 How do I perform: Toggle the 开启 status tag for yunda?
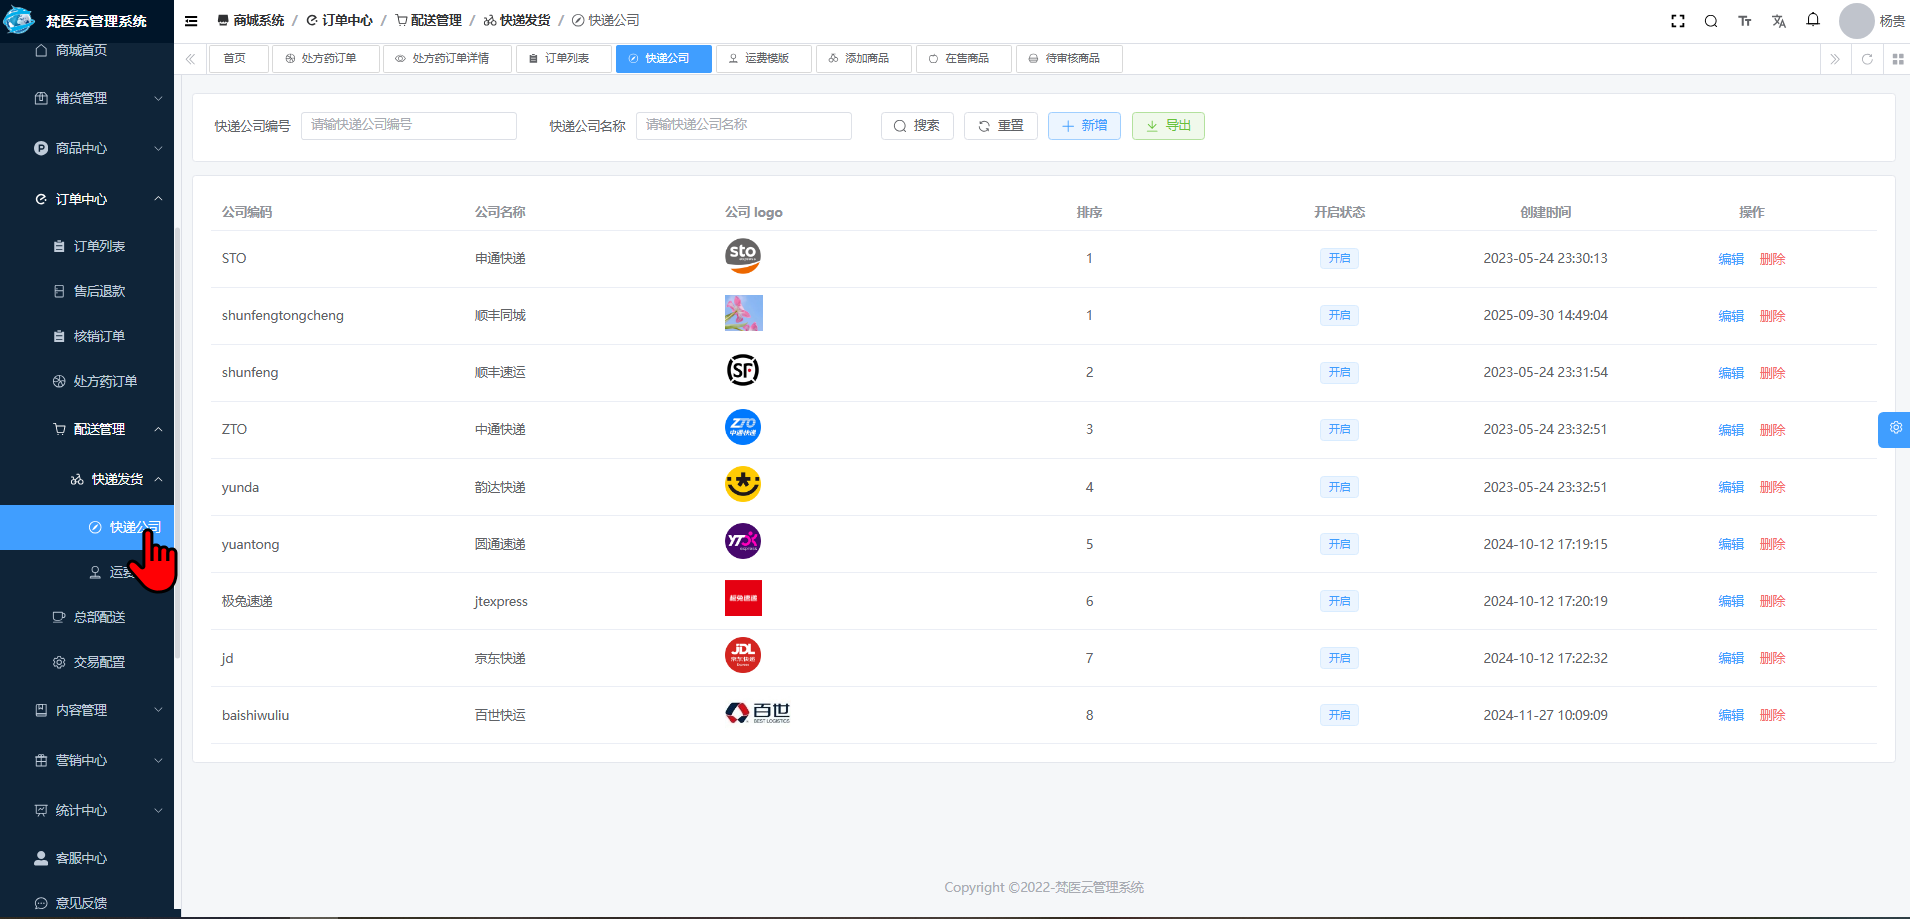(1339, 487)
